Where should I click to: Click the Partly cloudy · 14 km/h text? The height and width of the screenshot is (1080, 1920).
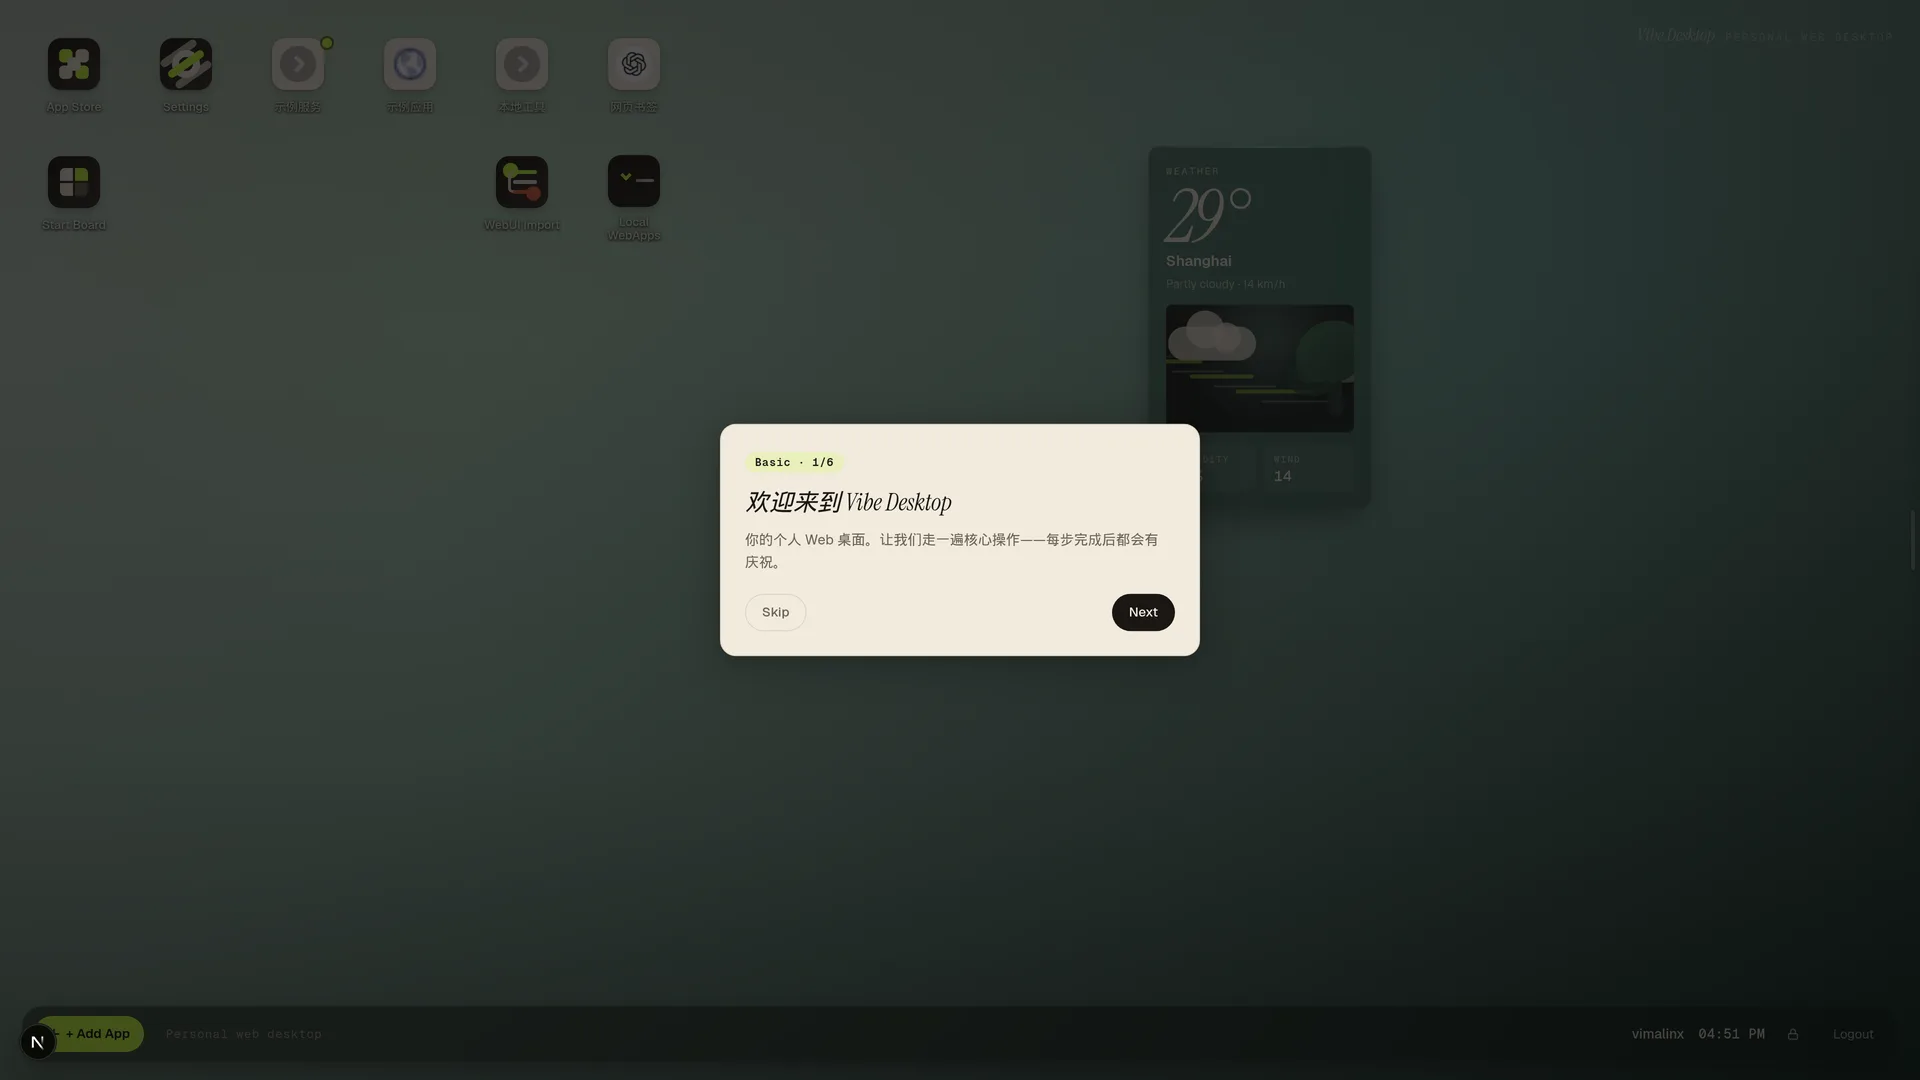tap(1225, 284)
